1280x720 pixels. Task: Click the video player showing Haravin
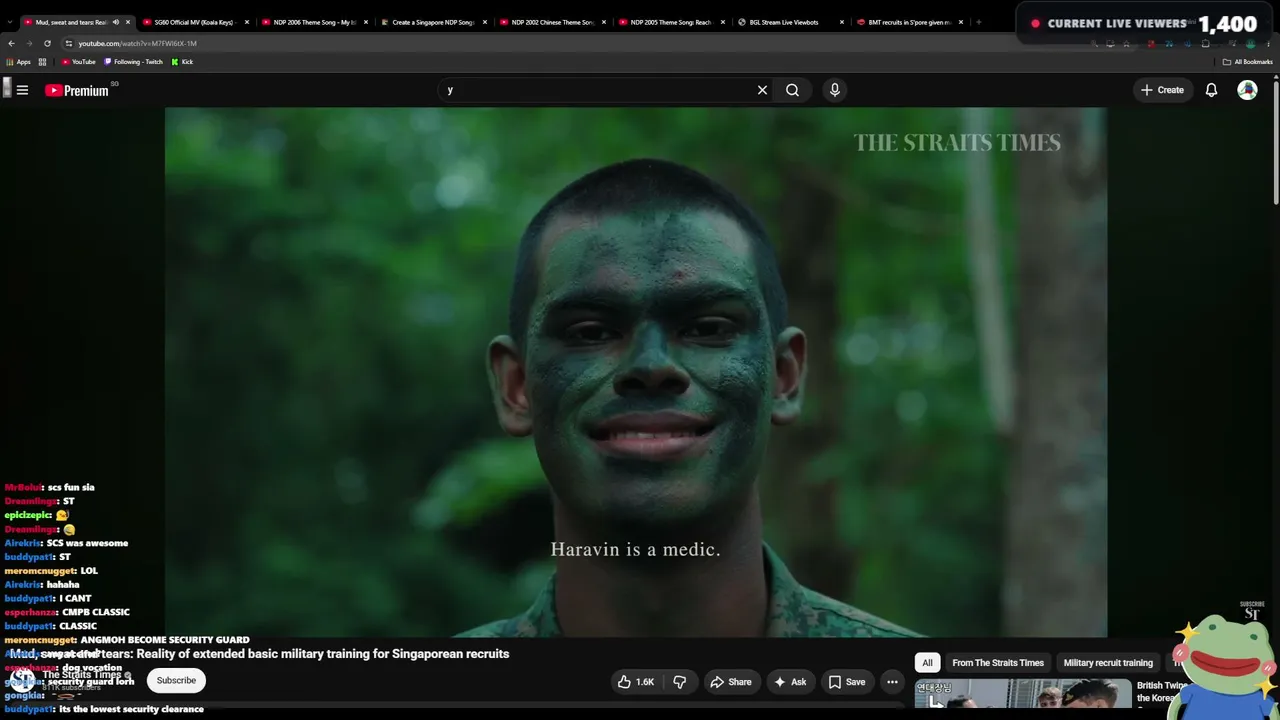[636, 372]
